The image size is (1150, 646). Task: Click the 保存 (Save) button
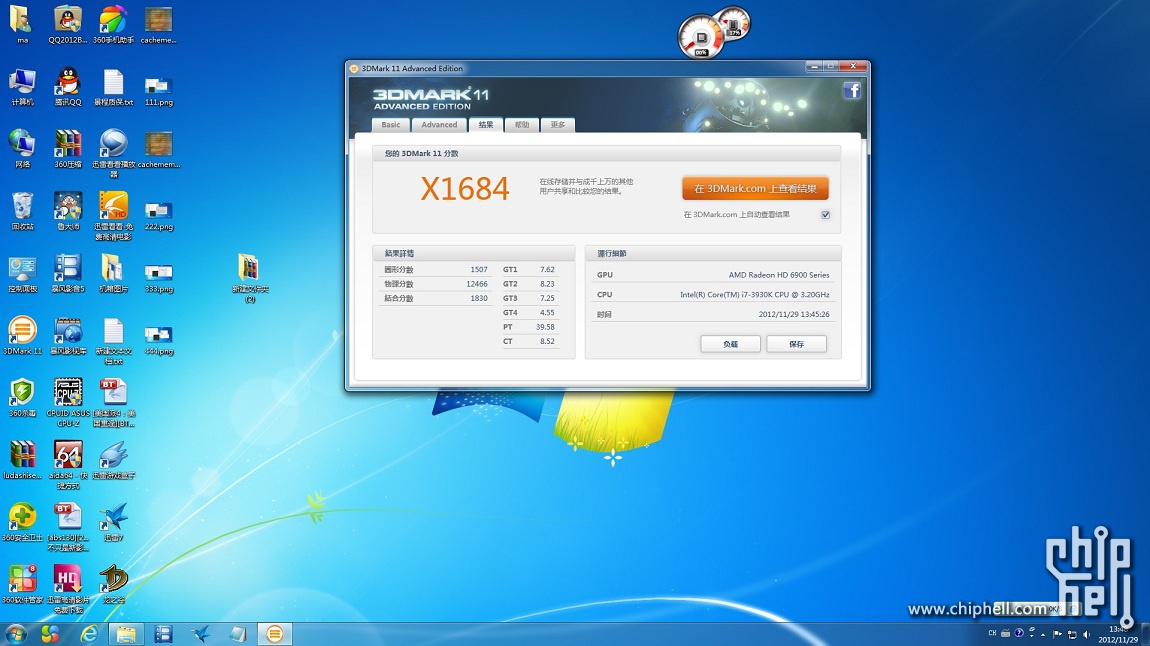pyautogui.click(x=796, y=344)
